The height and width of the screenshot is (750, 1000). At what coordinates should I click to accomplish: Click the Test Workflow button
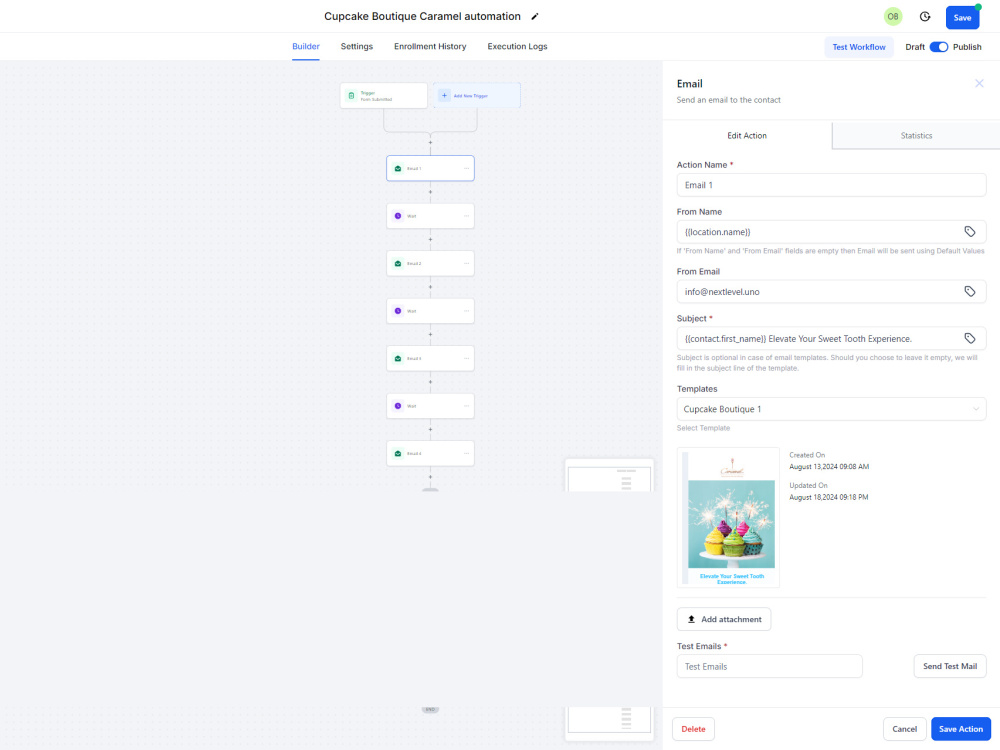coord(858,47)
